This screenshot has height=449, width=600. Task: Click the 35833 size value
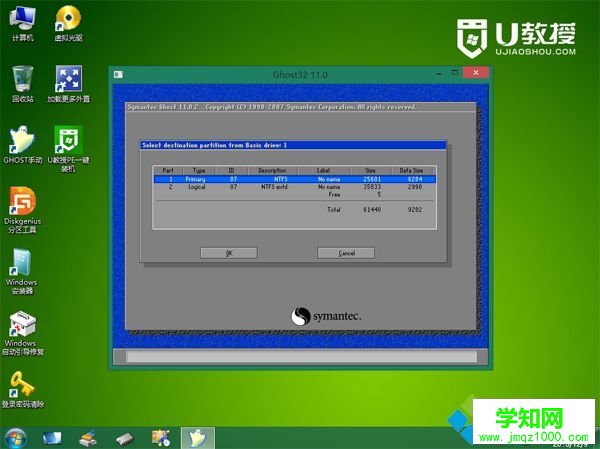tap(372, 187)
